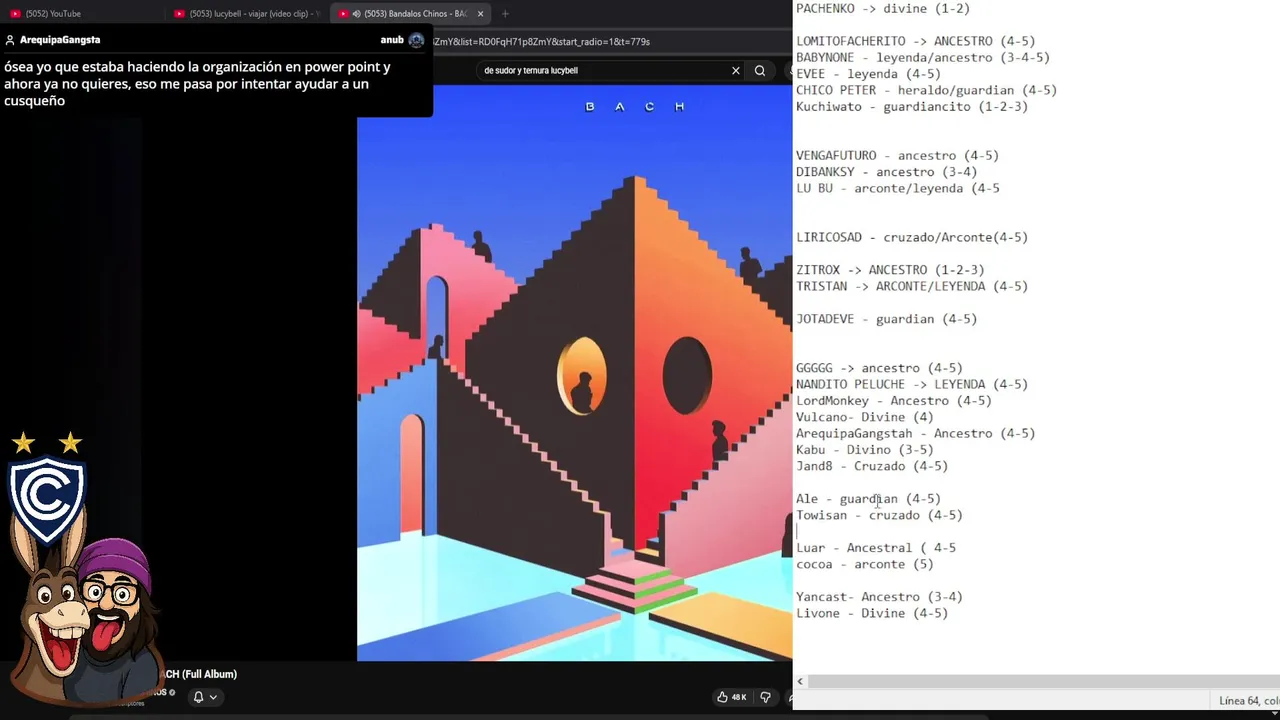Close the Bandalos Chinos browser tab
Image resolution: width=1280 pixels, height=720 pixels.
point(481,14)
